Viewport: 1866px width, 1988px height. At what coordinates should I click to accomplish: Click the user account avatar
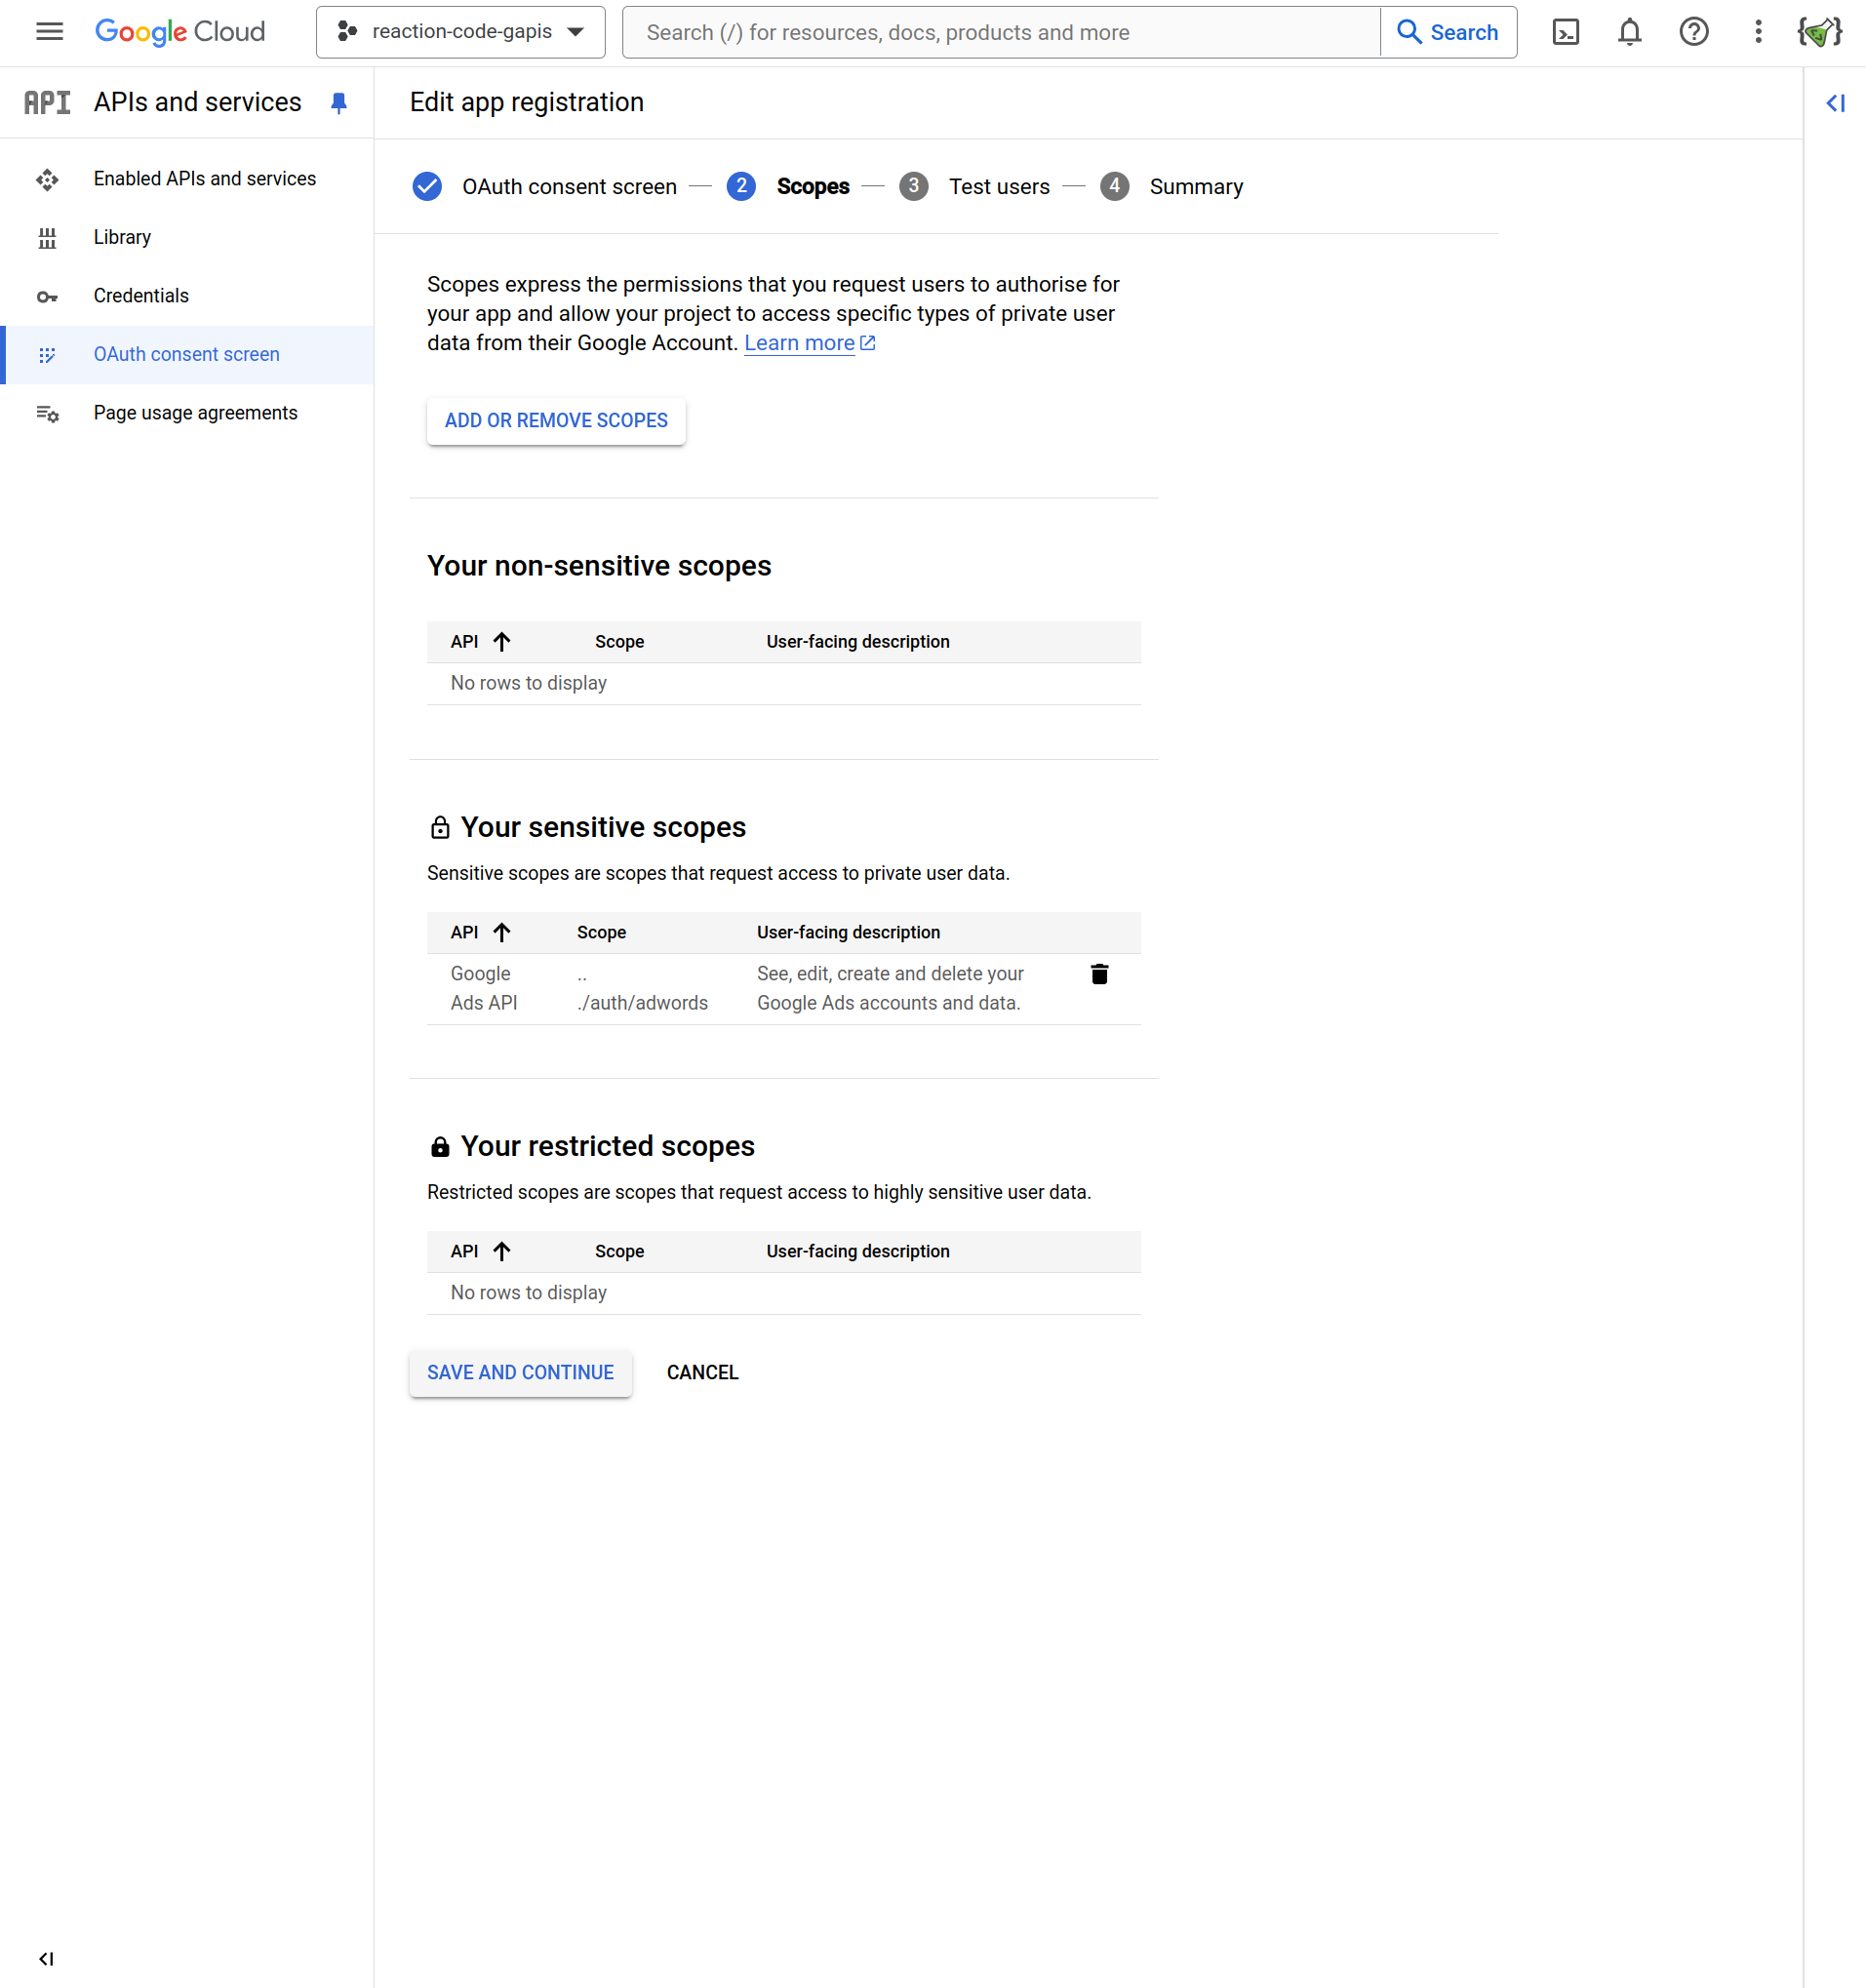[1819, 32]
